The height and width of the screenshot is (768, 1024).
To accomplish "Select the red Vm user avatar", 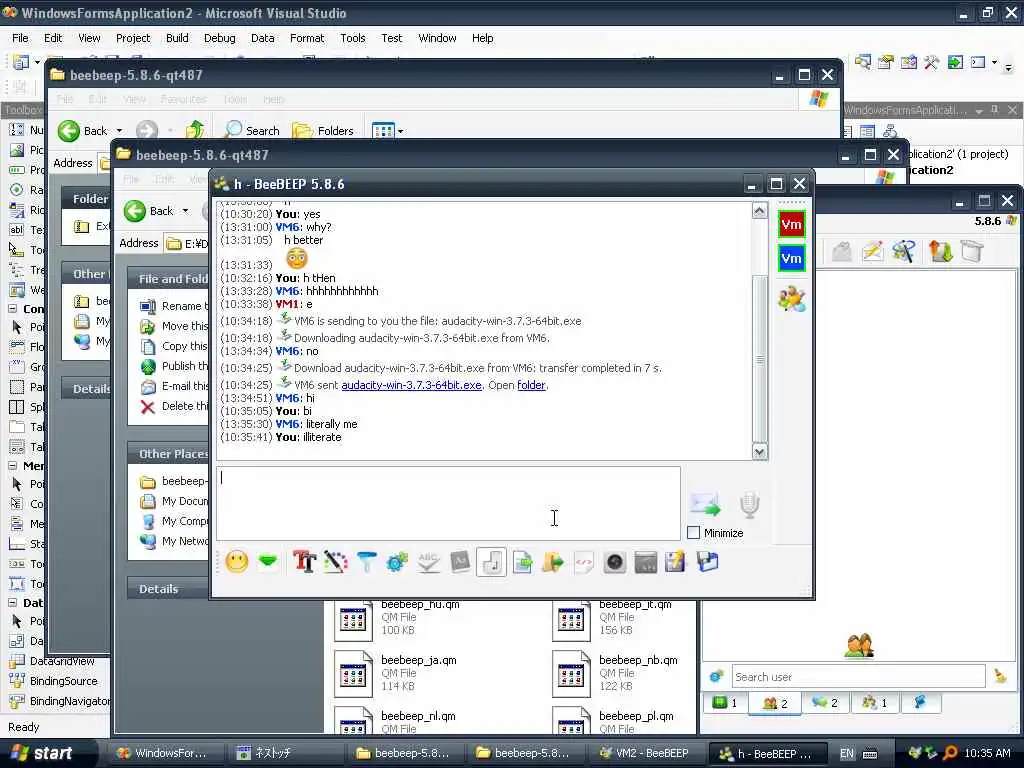I will tap(792, 225).
